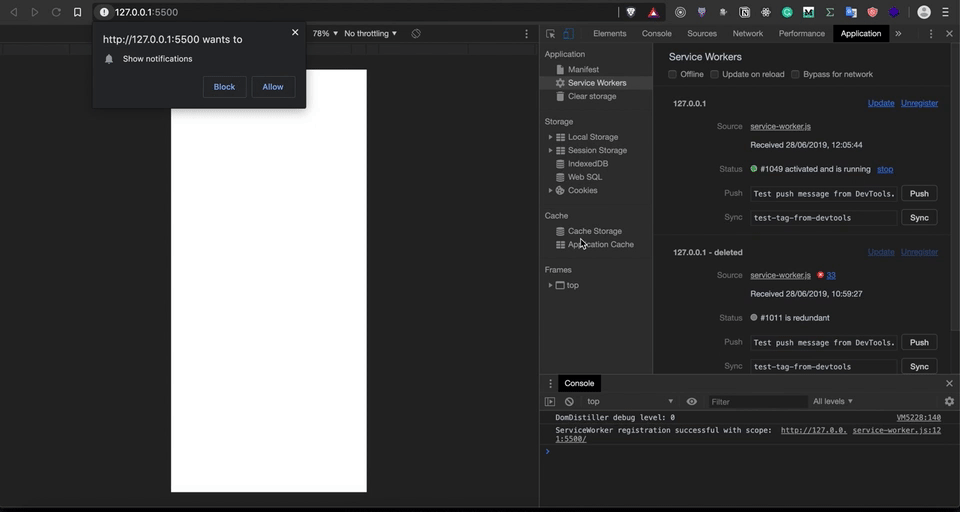Click the console drawer three-dot menu
Image resolution: width=960 pixels, height=512 pixels.
(550, 383)
